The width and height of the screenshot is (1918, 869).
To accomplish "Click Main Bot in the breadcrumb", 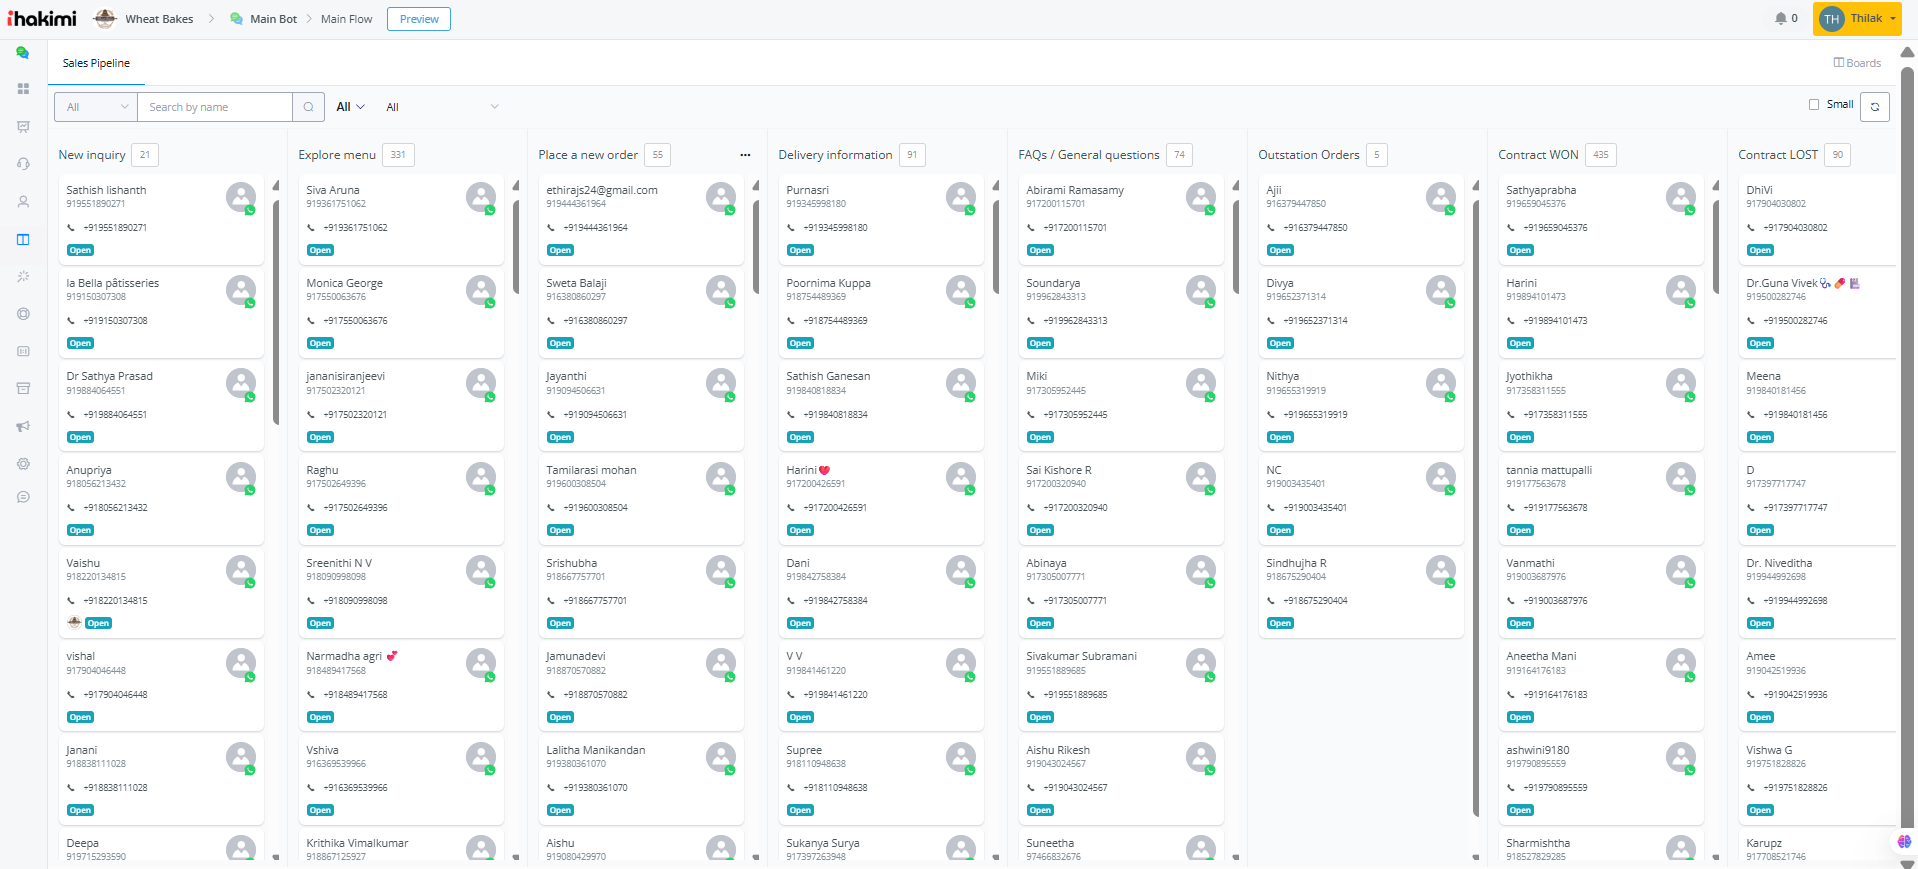I will click(273, 19).
